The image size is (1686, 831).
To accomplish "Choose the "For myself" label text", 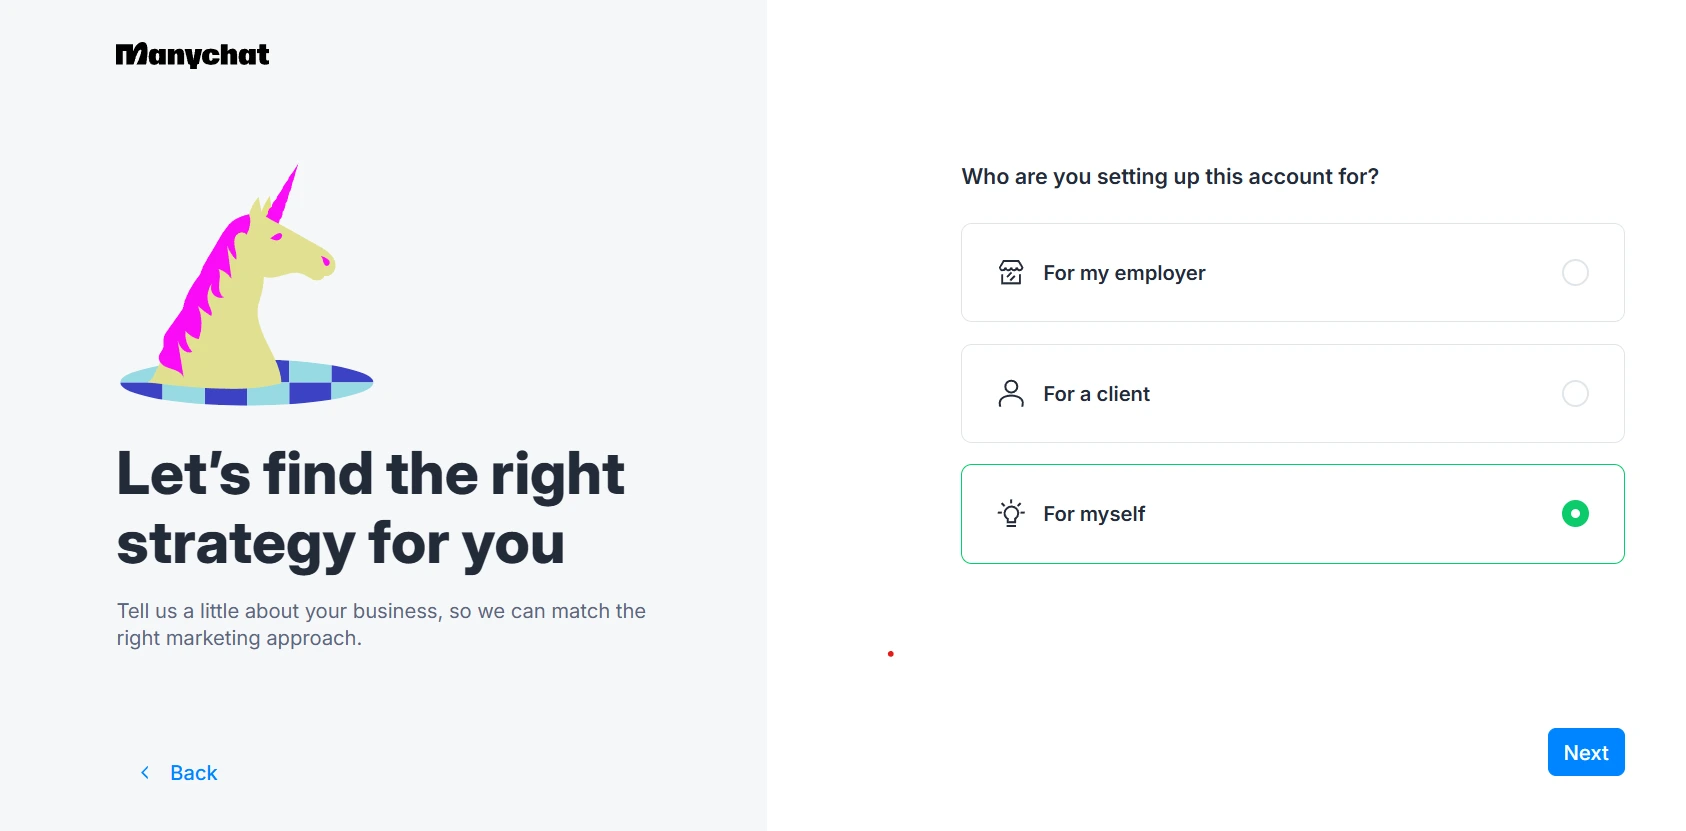I will (x=1094, y=514).
